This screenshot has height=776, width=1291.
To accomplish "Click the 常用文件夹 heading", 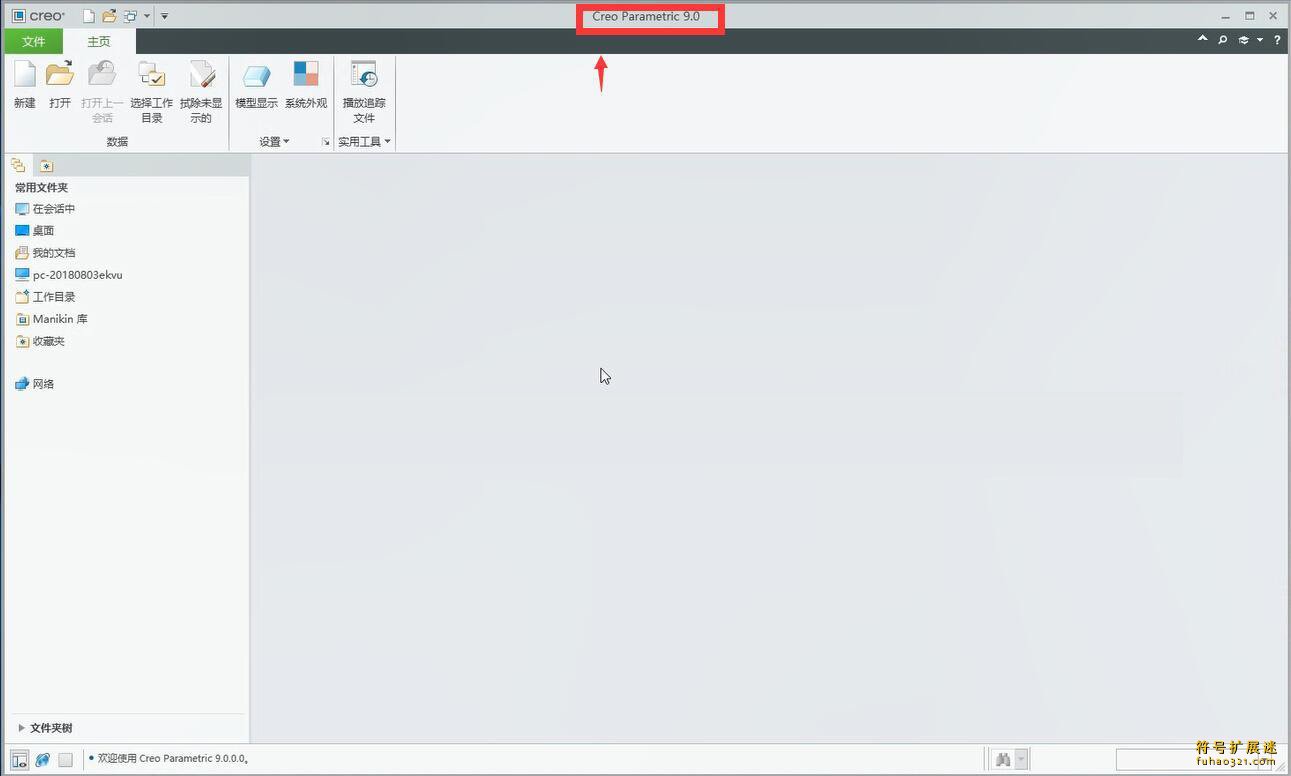I will click(41, 187).
